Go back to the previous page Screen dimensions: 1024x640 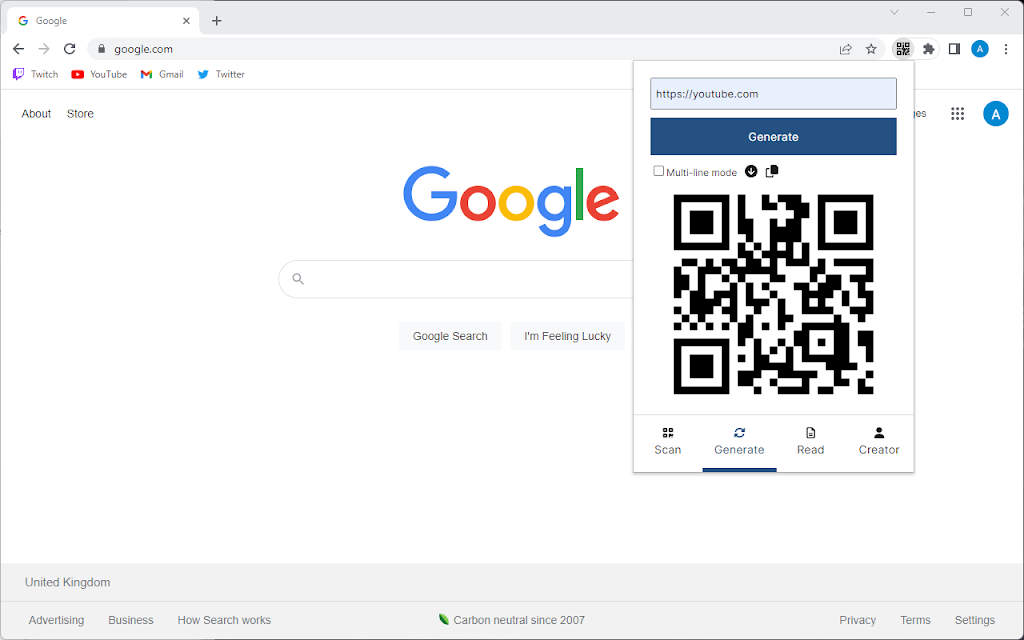coord(18,49)
